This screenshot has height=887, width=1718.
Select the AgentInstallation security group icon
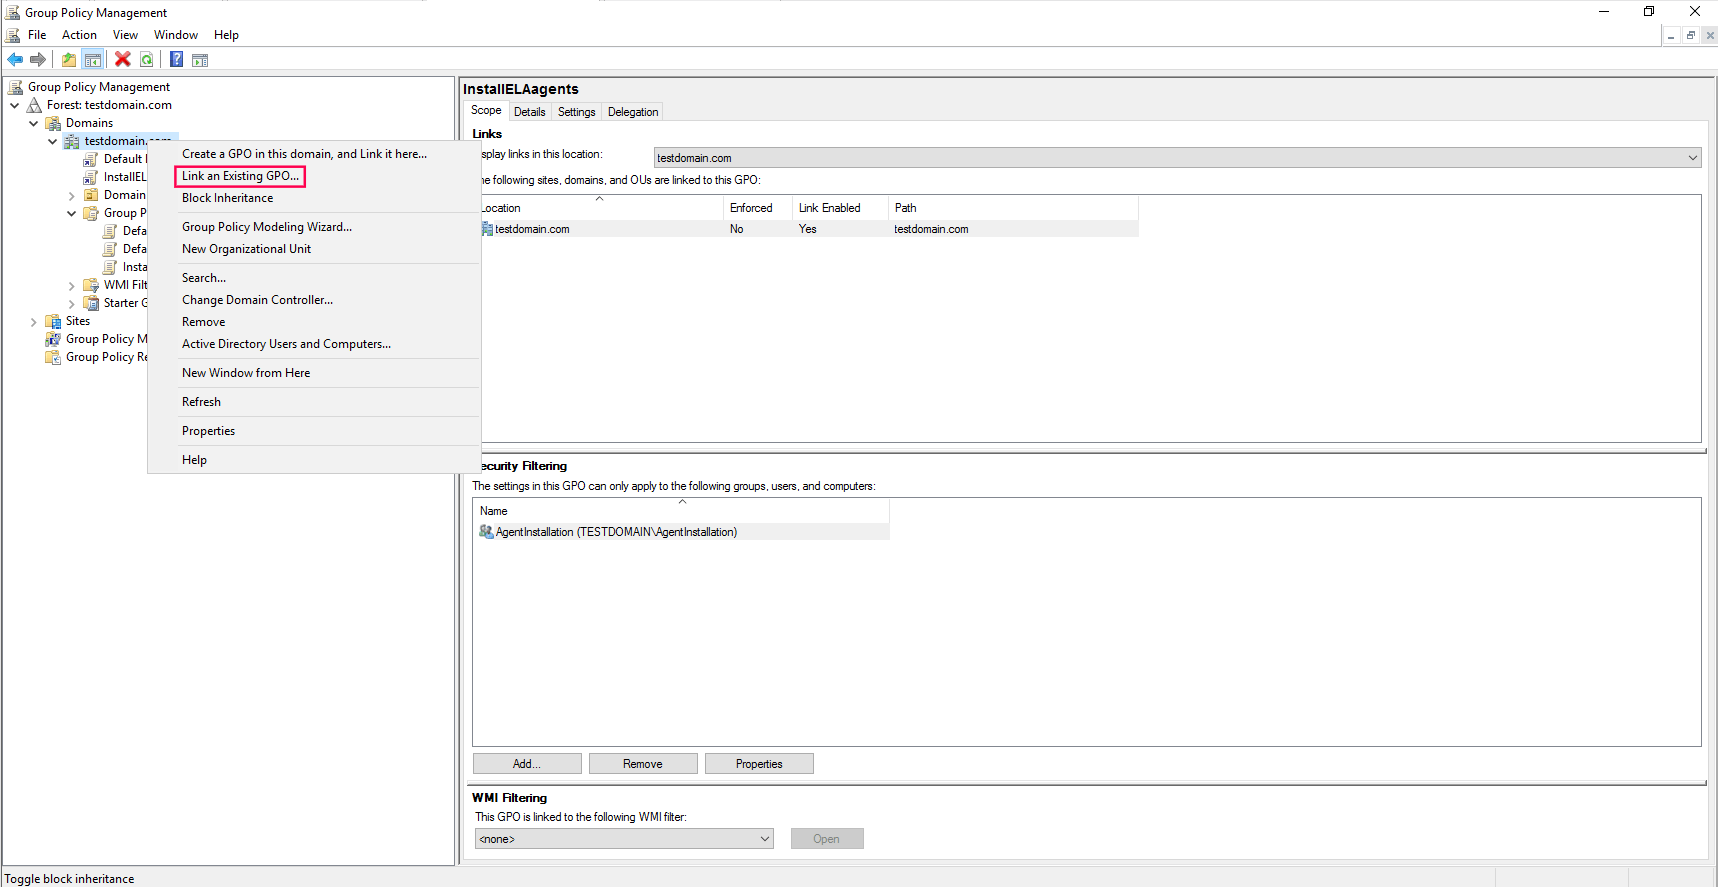coord(486,532)
